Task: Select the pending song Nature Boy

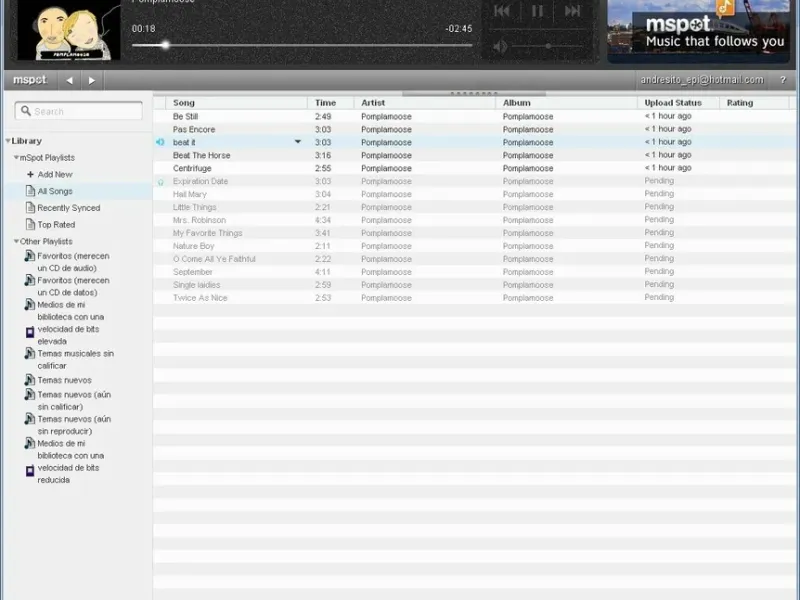Action: 193,246
